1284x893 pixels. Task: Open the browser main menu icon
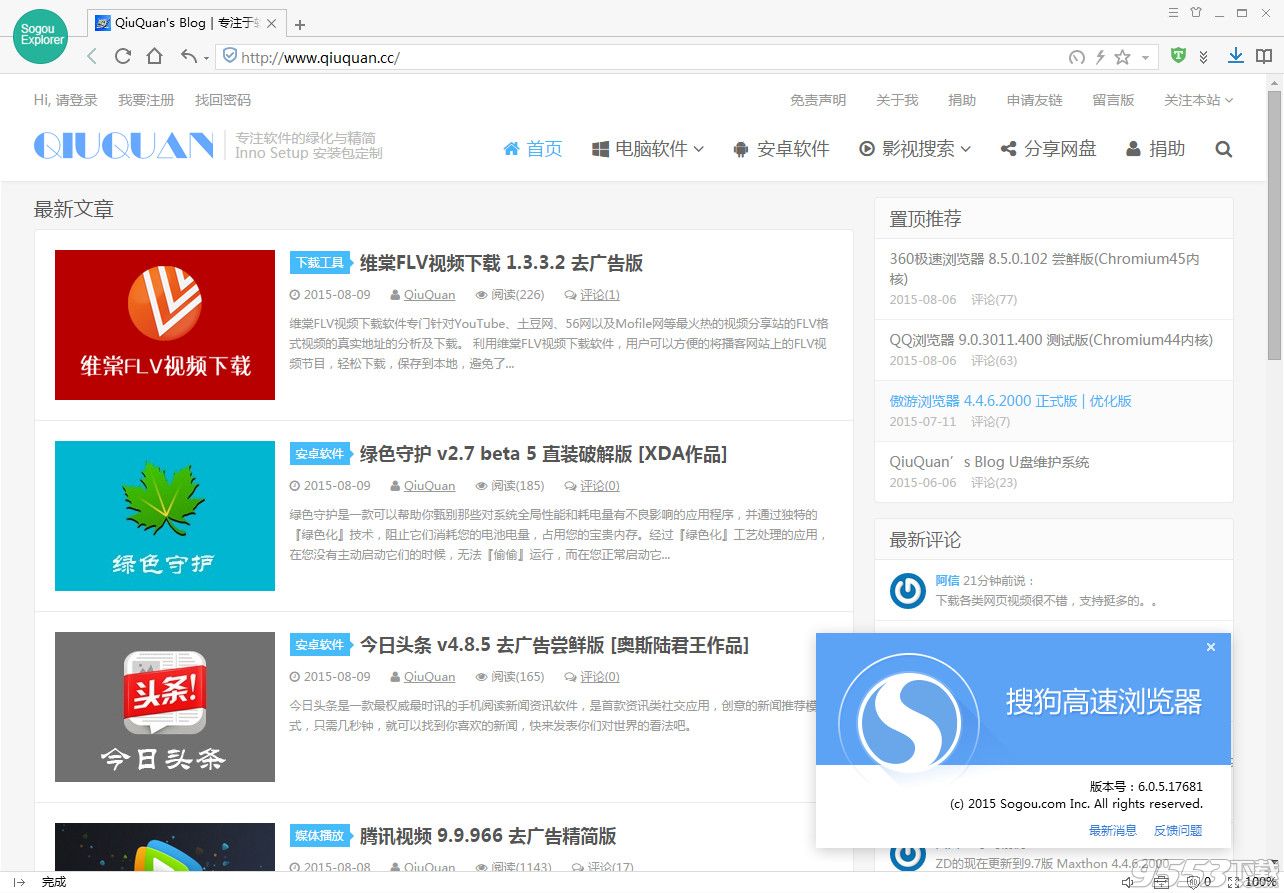1174,12
